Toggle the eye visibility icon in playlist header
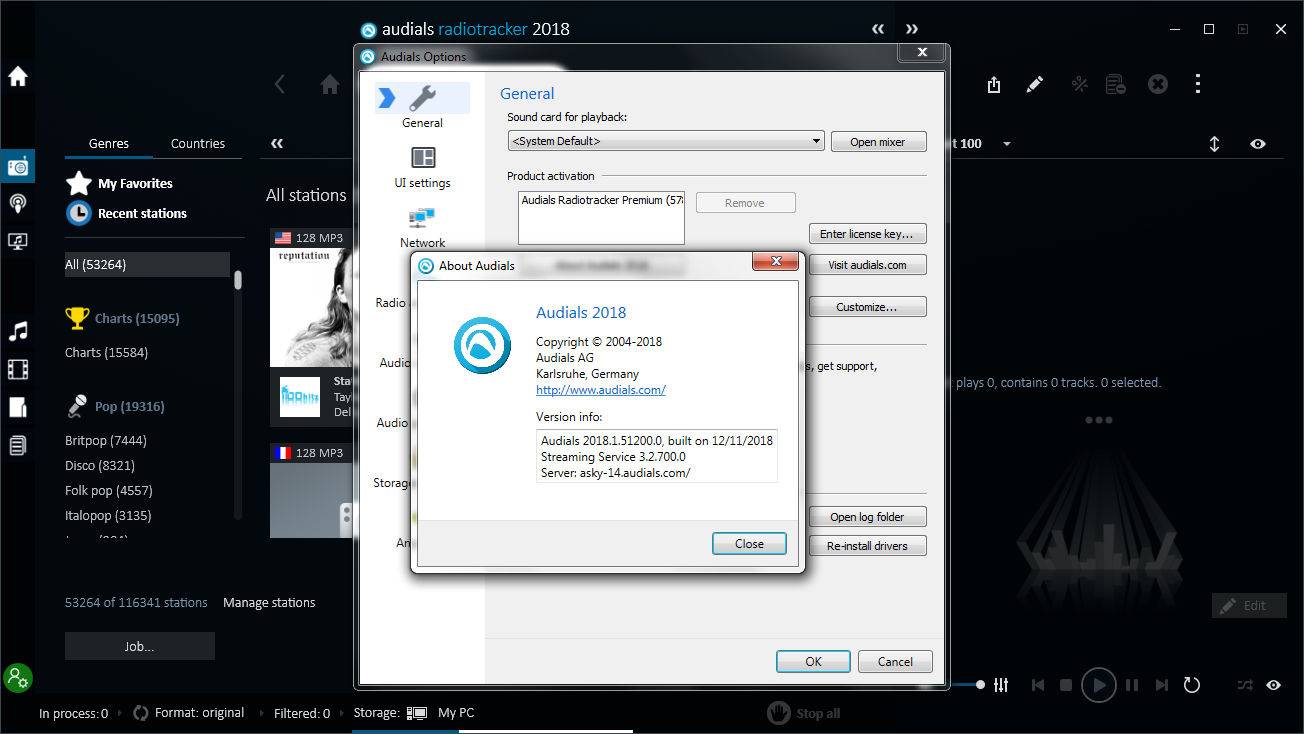 click(1257, 143)
